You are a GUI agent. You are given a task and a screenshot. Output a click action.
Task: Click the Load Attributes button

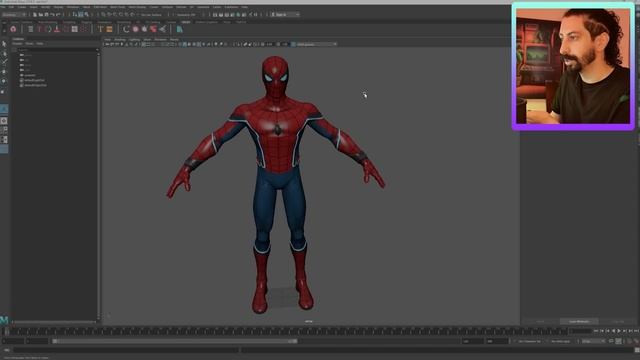point(579,322)
